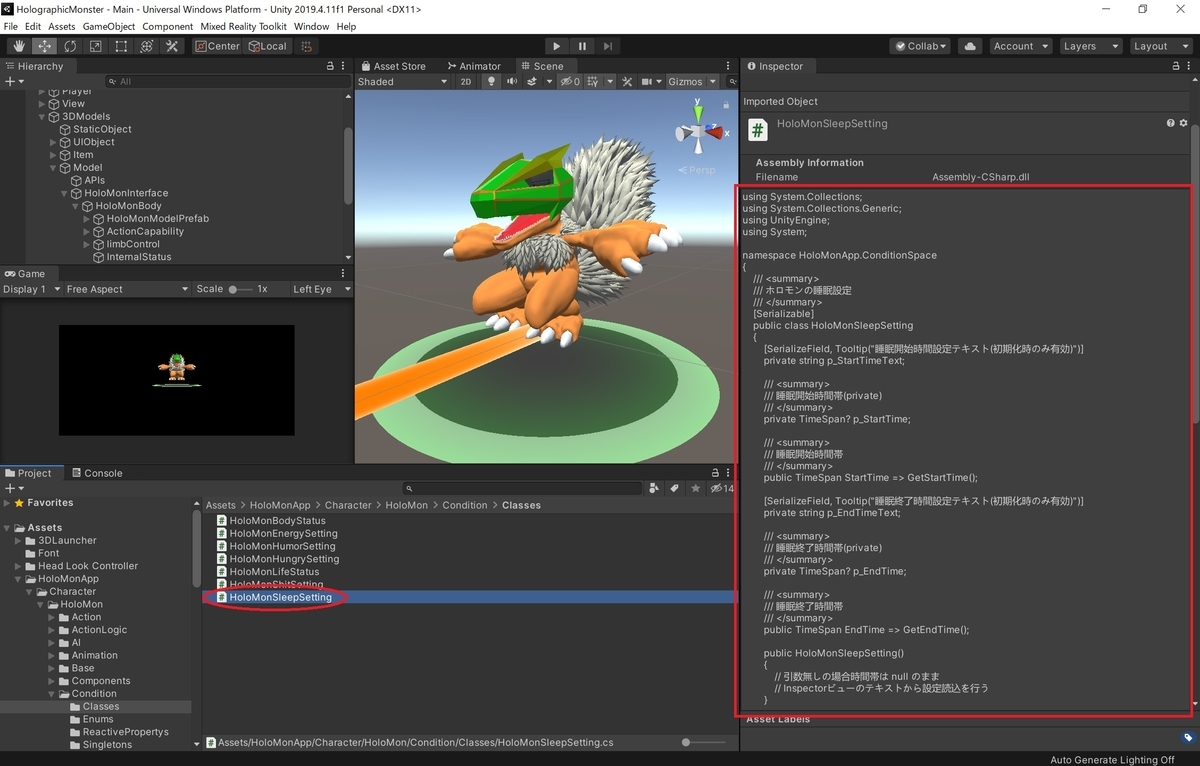Open HoloMonSleepSetting settings gear
The image size is (1200, 766).
tap(1184, 123)
